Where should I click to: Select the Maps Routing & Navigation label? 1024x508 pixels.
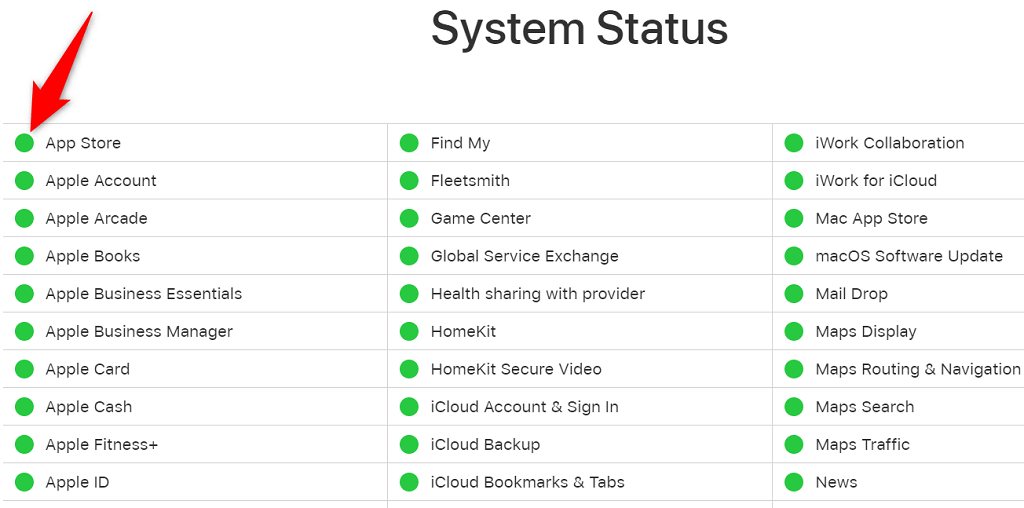tap(918, 369)
